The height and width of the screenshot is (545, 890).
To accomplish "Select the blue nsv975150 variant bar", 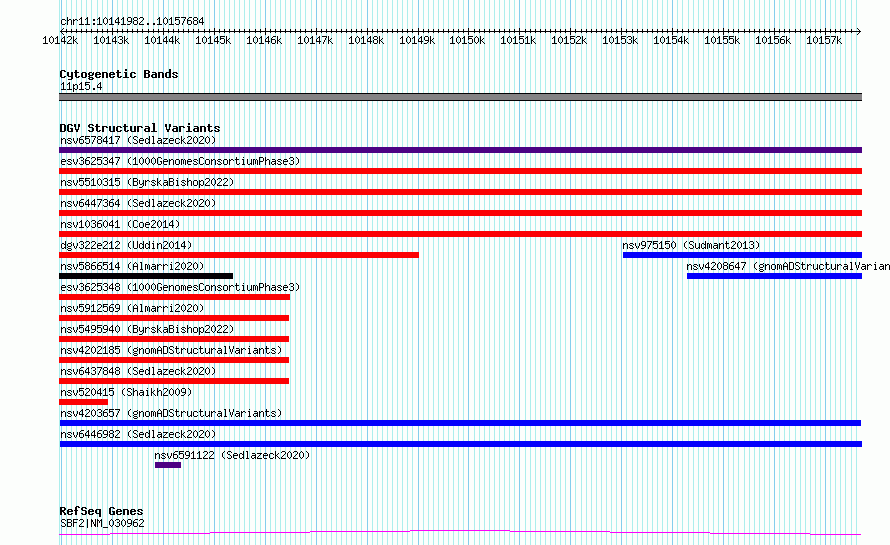I will 742,255.
